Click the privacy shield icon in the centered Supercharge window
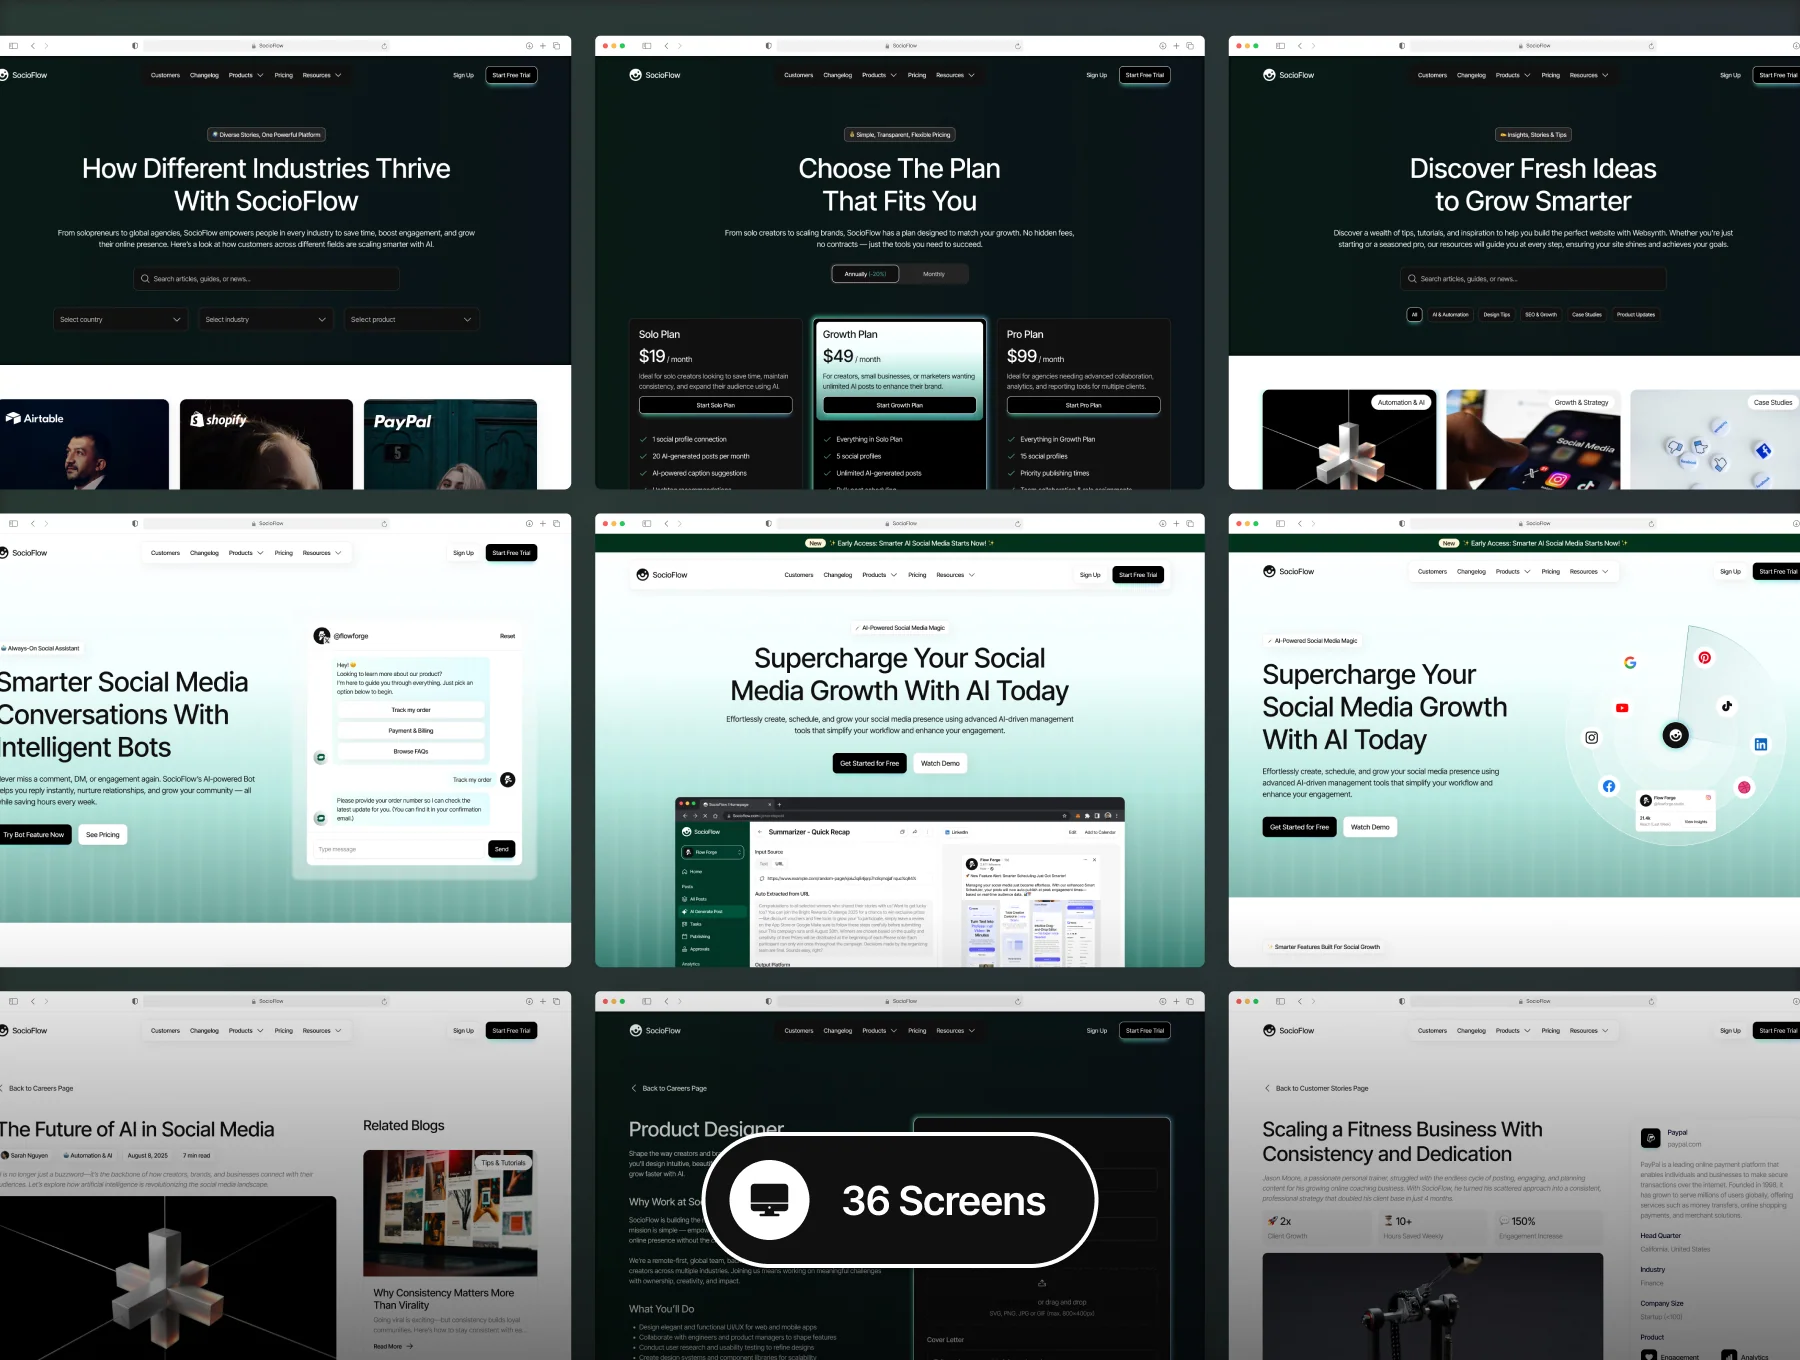 (768, 524)
